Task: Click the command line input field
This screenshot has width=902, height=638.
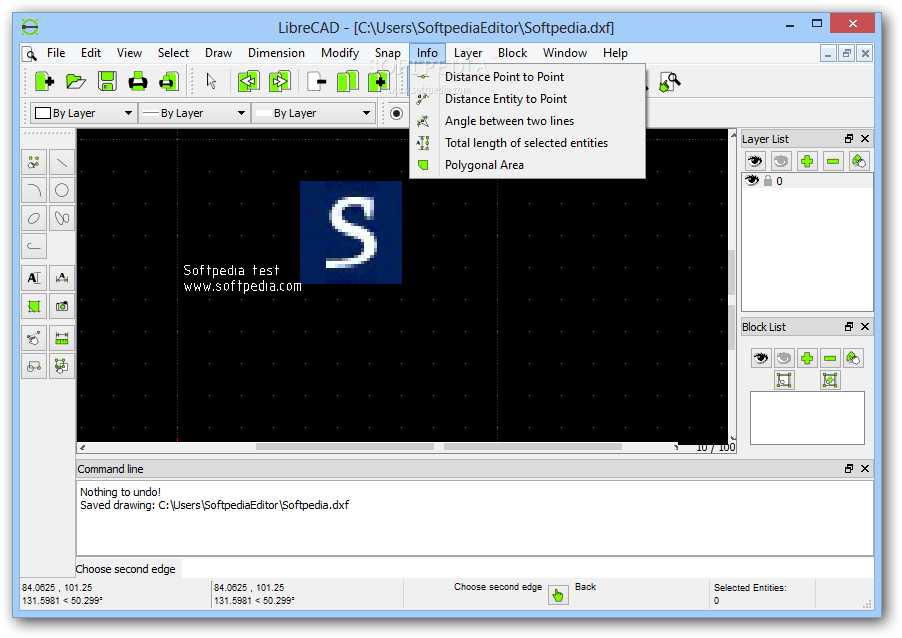Action: click(527, 568)
